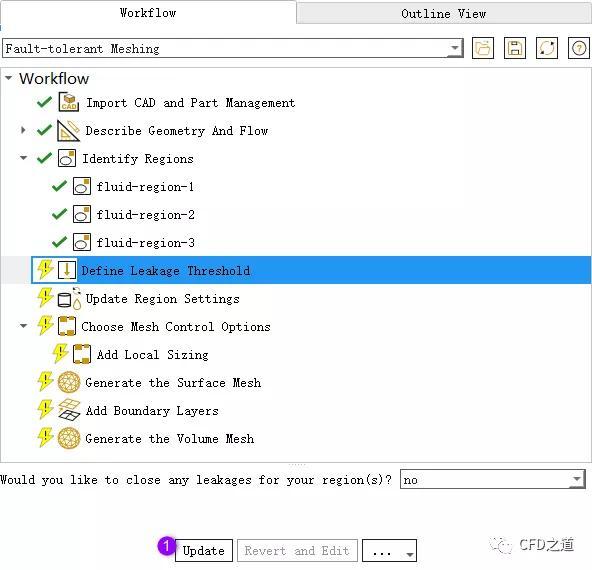Image resolution: width=592 pixels, height=570 pixels.
Task: Click the save workflow floppy disk icon
Action: pyautogui.click(x=515, y=48)
